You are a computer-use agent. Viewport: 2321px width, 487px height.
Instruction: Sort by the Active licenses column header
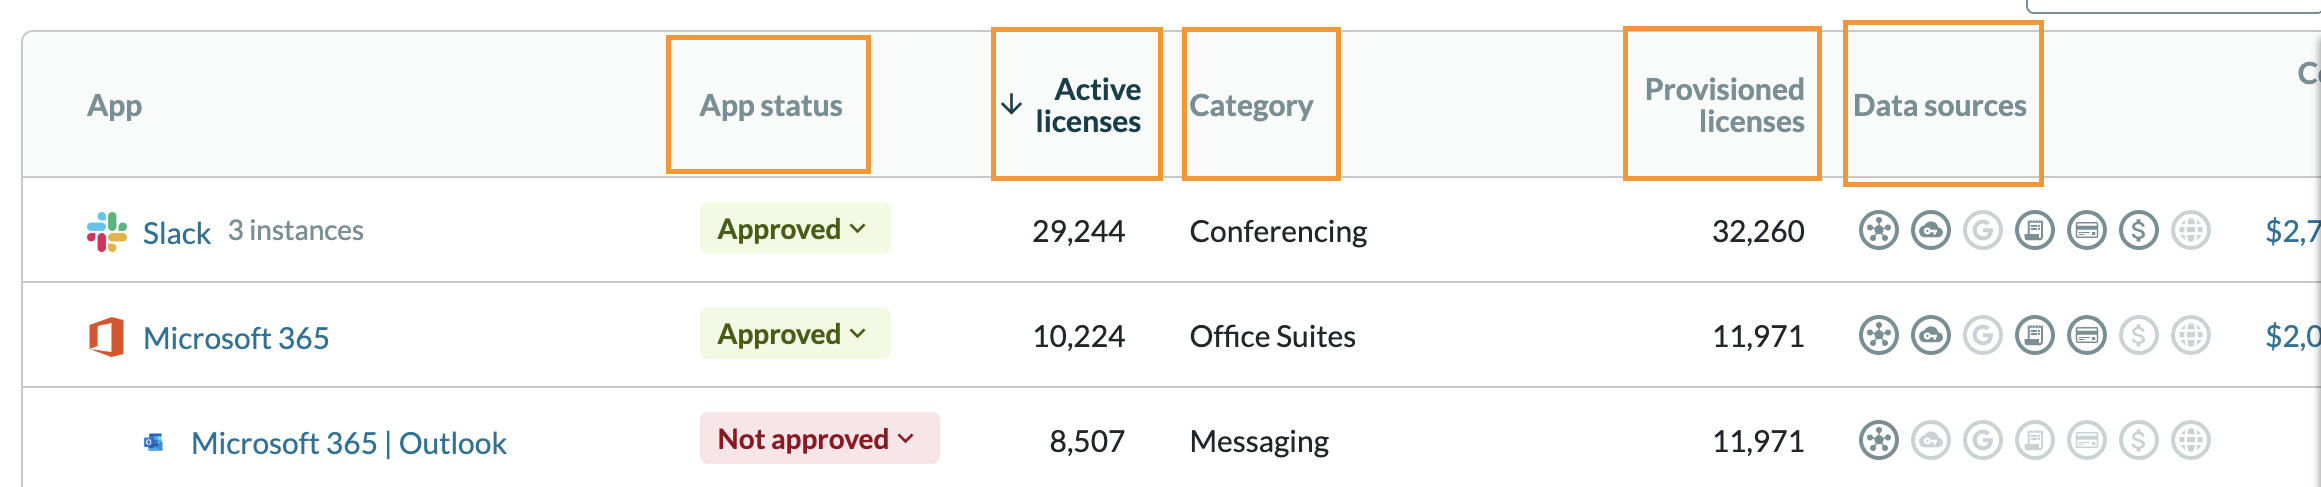coord(1086,105)
